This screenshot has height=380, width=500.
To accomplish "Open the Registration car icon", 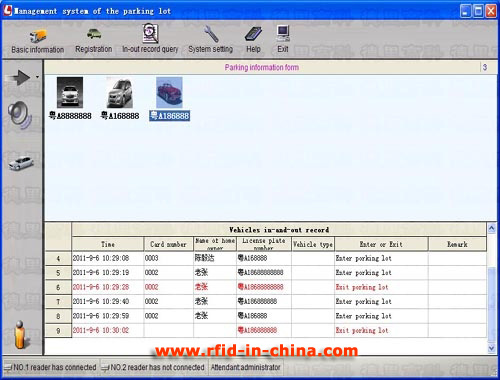I will 94,41.
